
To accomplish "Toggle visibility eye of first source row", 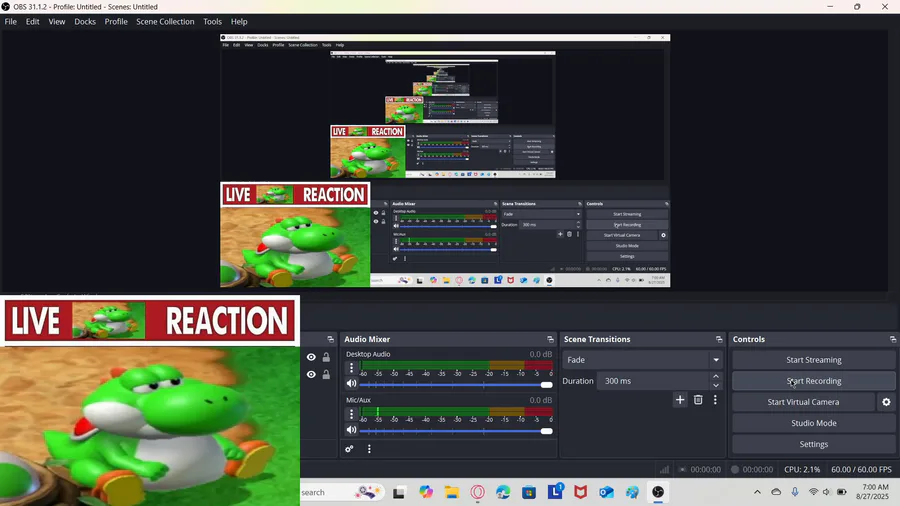I will [x=311, y=357].
